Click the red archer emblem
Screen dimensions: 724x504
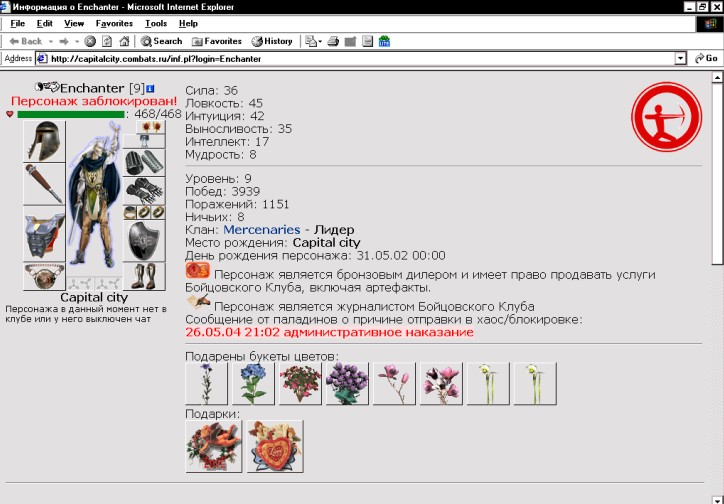pos(666,117)
